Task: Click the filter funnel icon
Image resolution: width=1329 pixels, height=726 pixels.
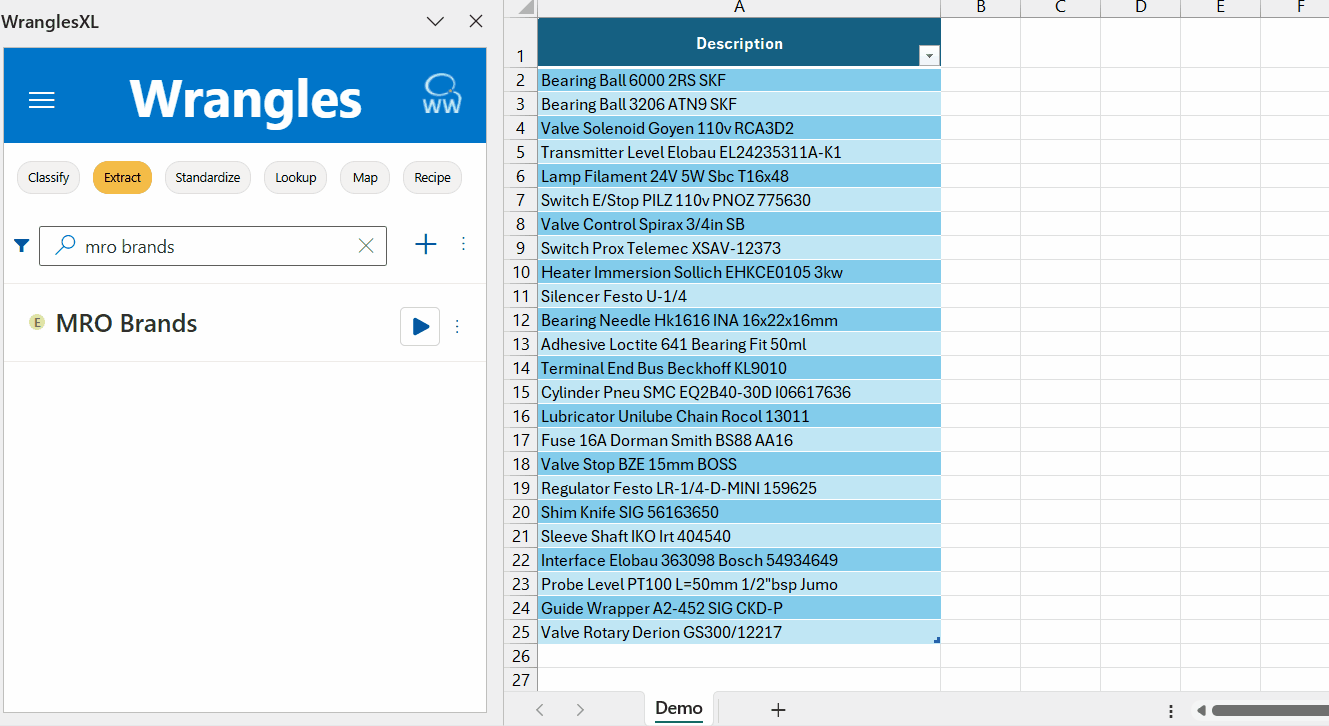Action: (22, 245)
